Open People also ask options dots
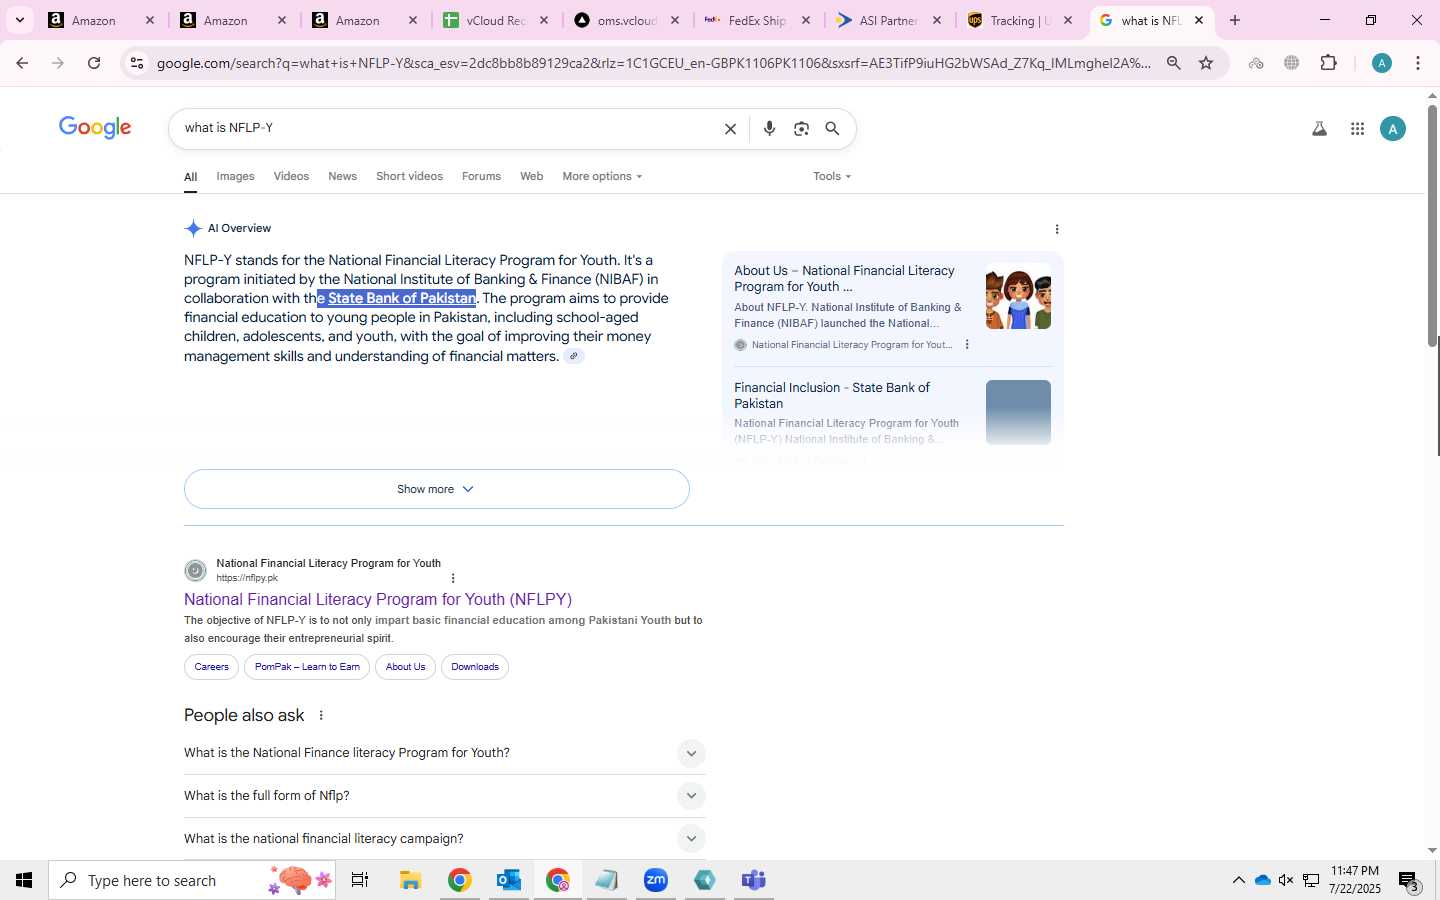 click(x=321, y=715)
